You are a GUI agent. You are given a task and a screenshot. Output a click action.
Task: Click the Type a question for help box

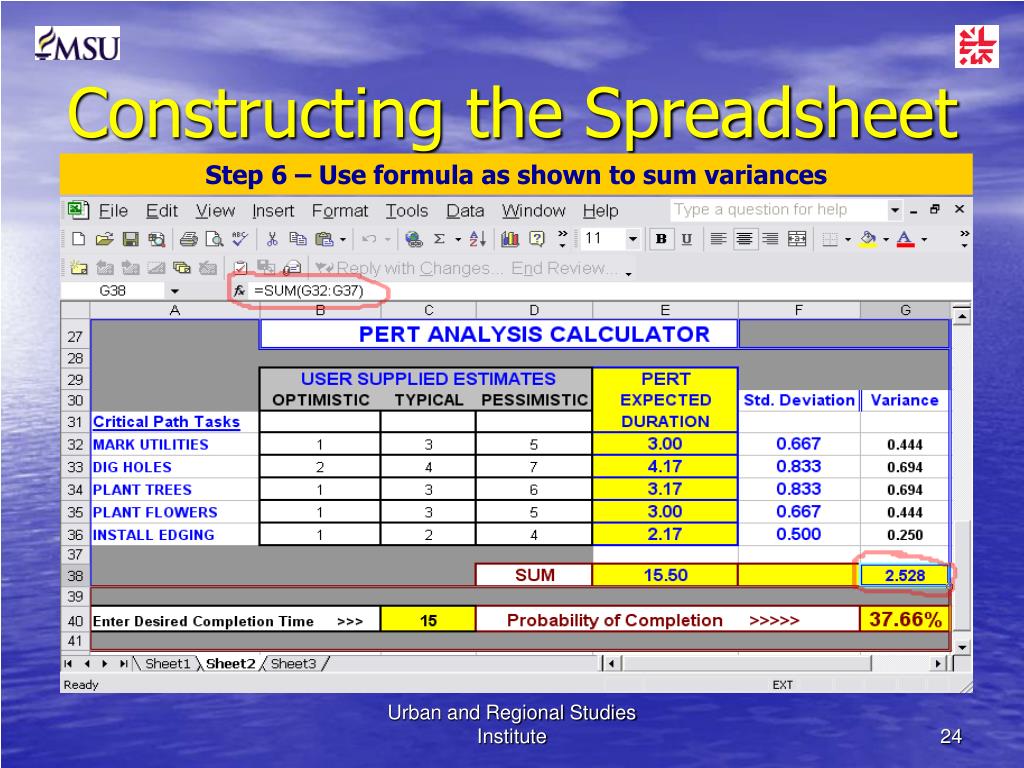point(779,210)
